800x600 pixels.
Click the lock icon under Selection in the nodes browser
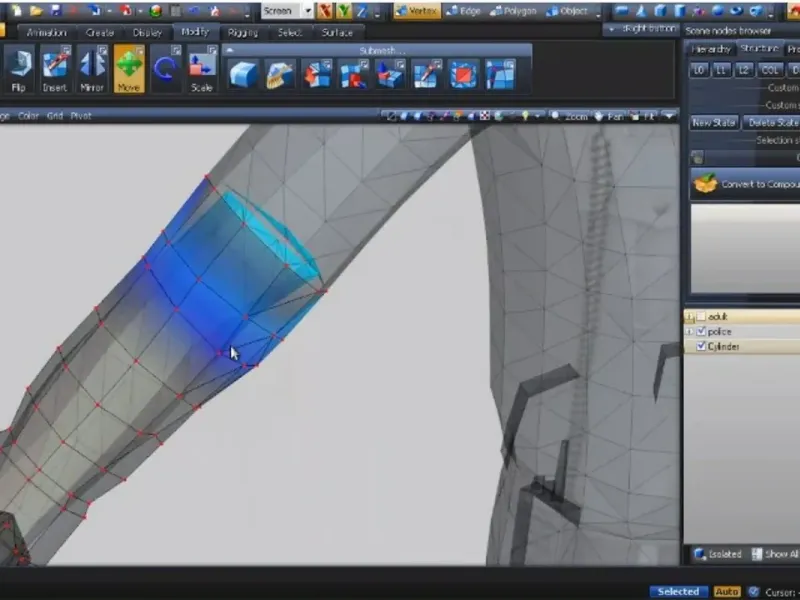coord(697,158)
